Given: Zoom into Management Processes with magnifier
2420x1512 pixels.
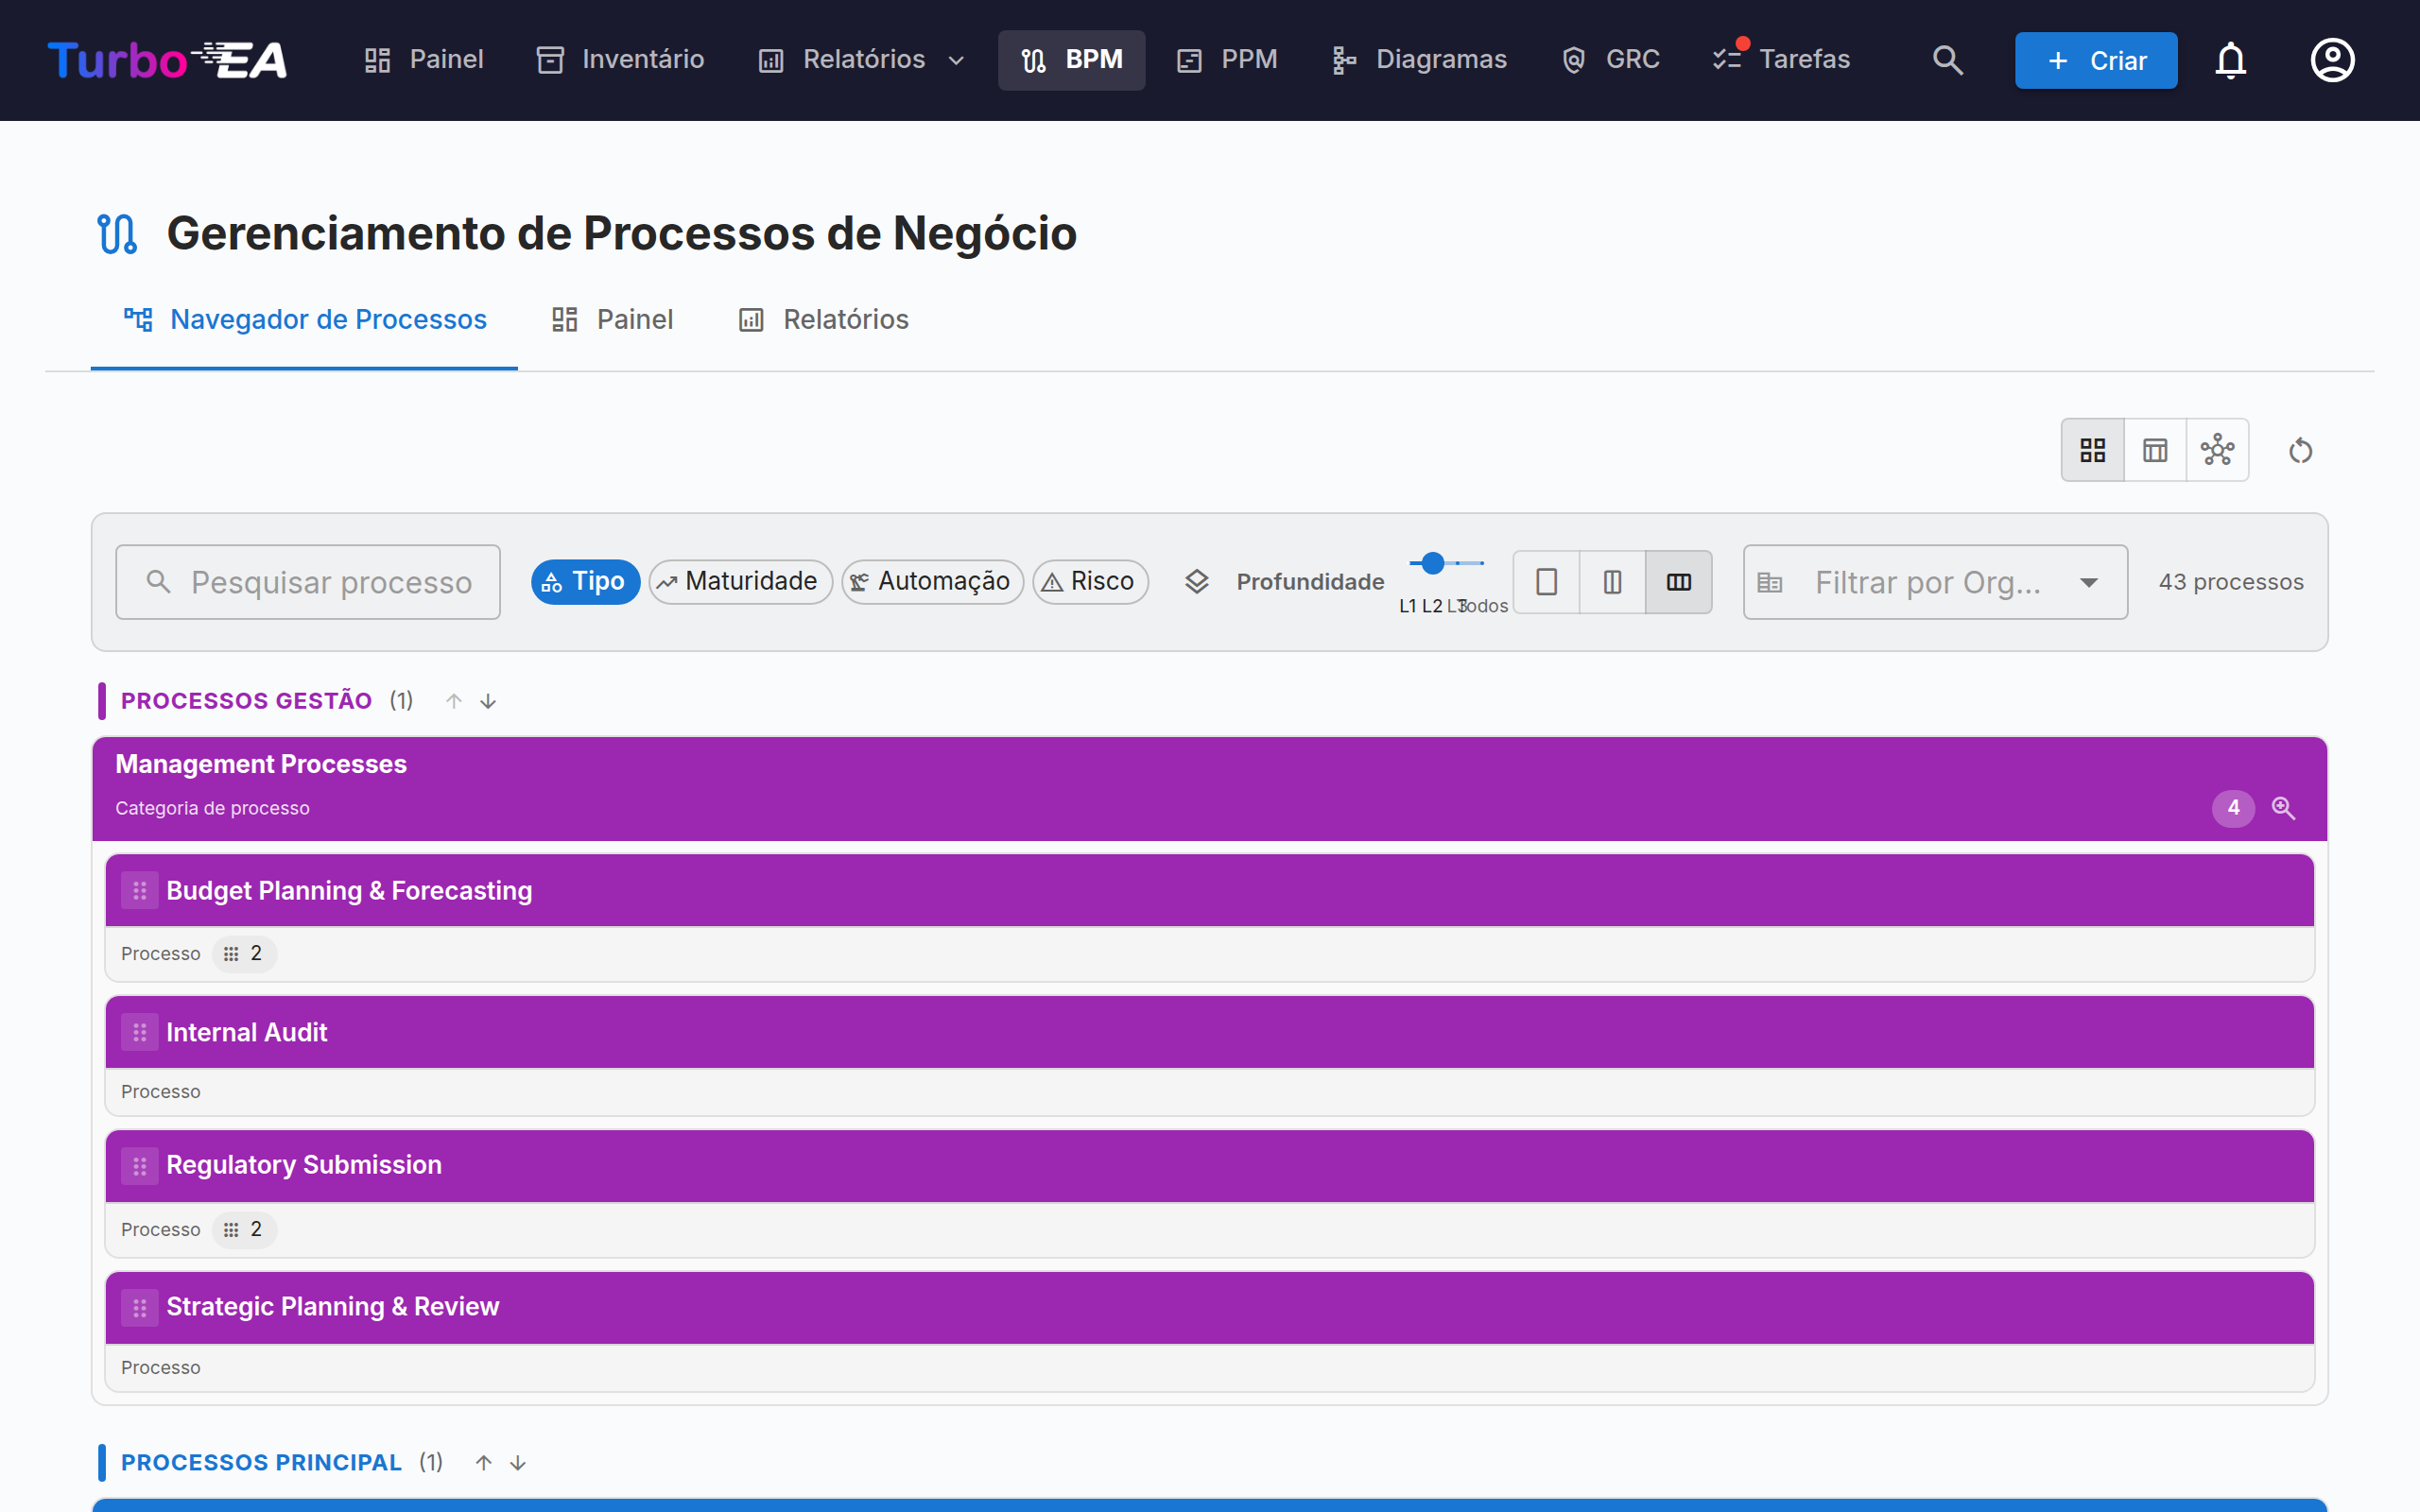Looking at the screenshot, I should [2283, 808].
